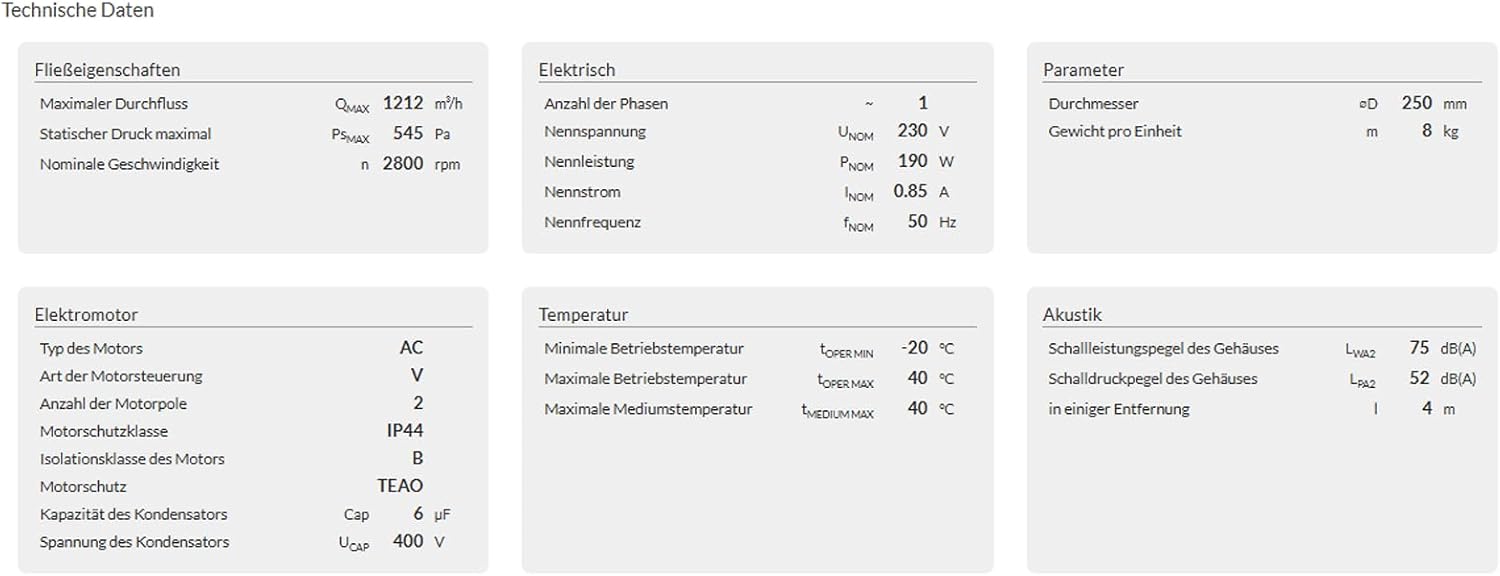Click Statischer Druck maximal label
1500x576 pixels.
(126, 134)
